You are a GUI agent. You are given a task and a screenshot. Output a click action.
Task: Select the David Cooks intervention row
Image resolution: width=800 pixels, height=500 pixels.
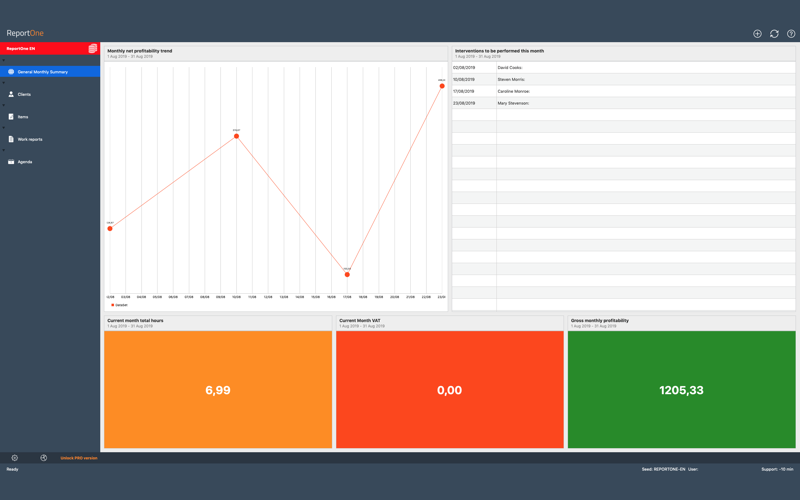pos(623,67)
